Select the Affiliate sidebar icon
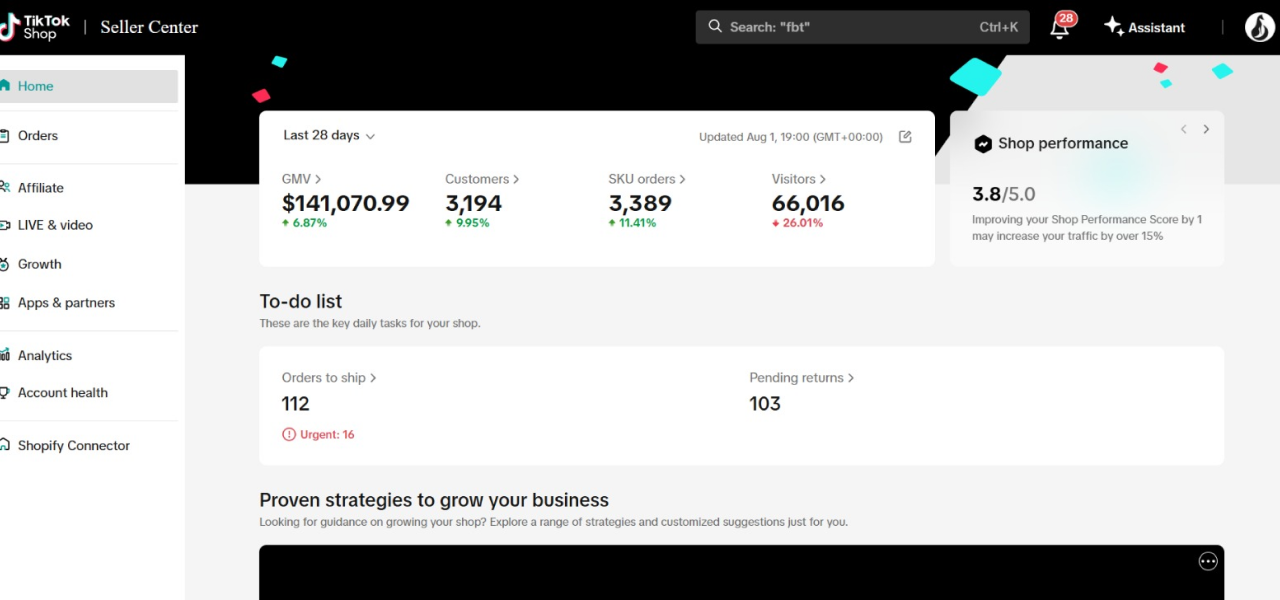The image size is (1280, 600). [8, 187]
